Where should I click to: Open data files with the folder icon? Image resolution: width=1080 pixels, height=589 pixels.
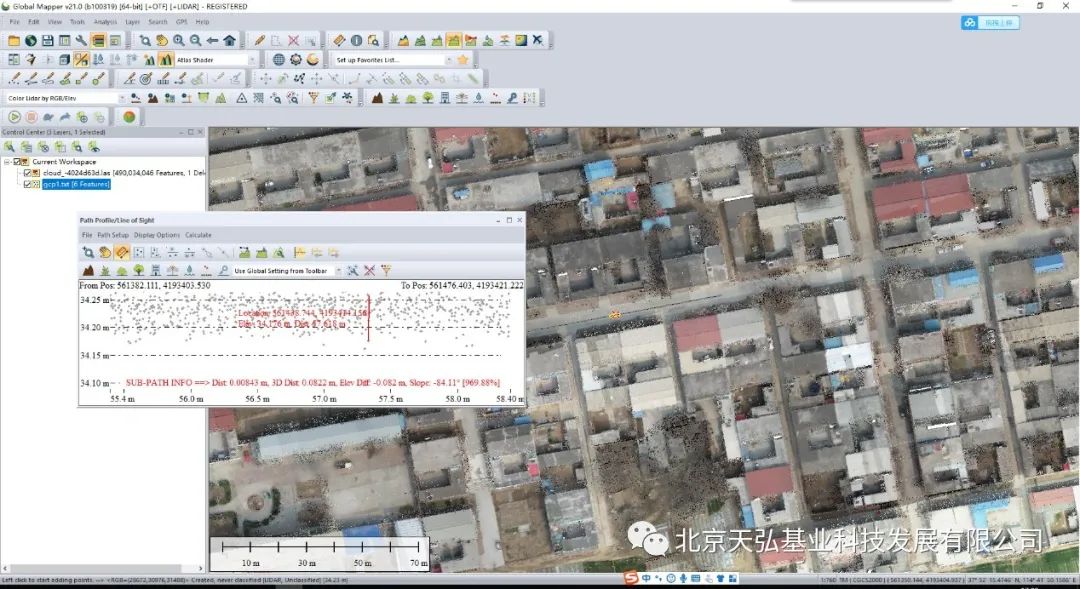(x=14, y=41)
